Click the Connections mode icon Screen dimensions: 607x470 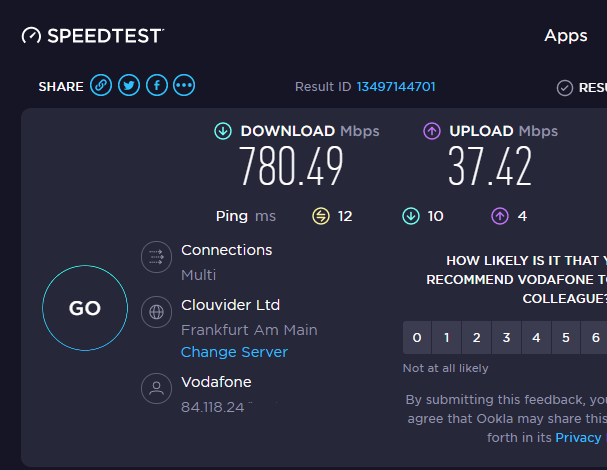pos(156,257)
